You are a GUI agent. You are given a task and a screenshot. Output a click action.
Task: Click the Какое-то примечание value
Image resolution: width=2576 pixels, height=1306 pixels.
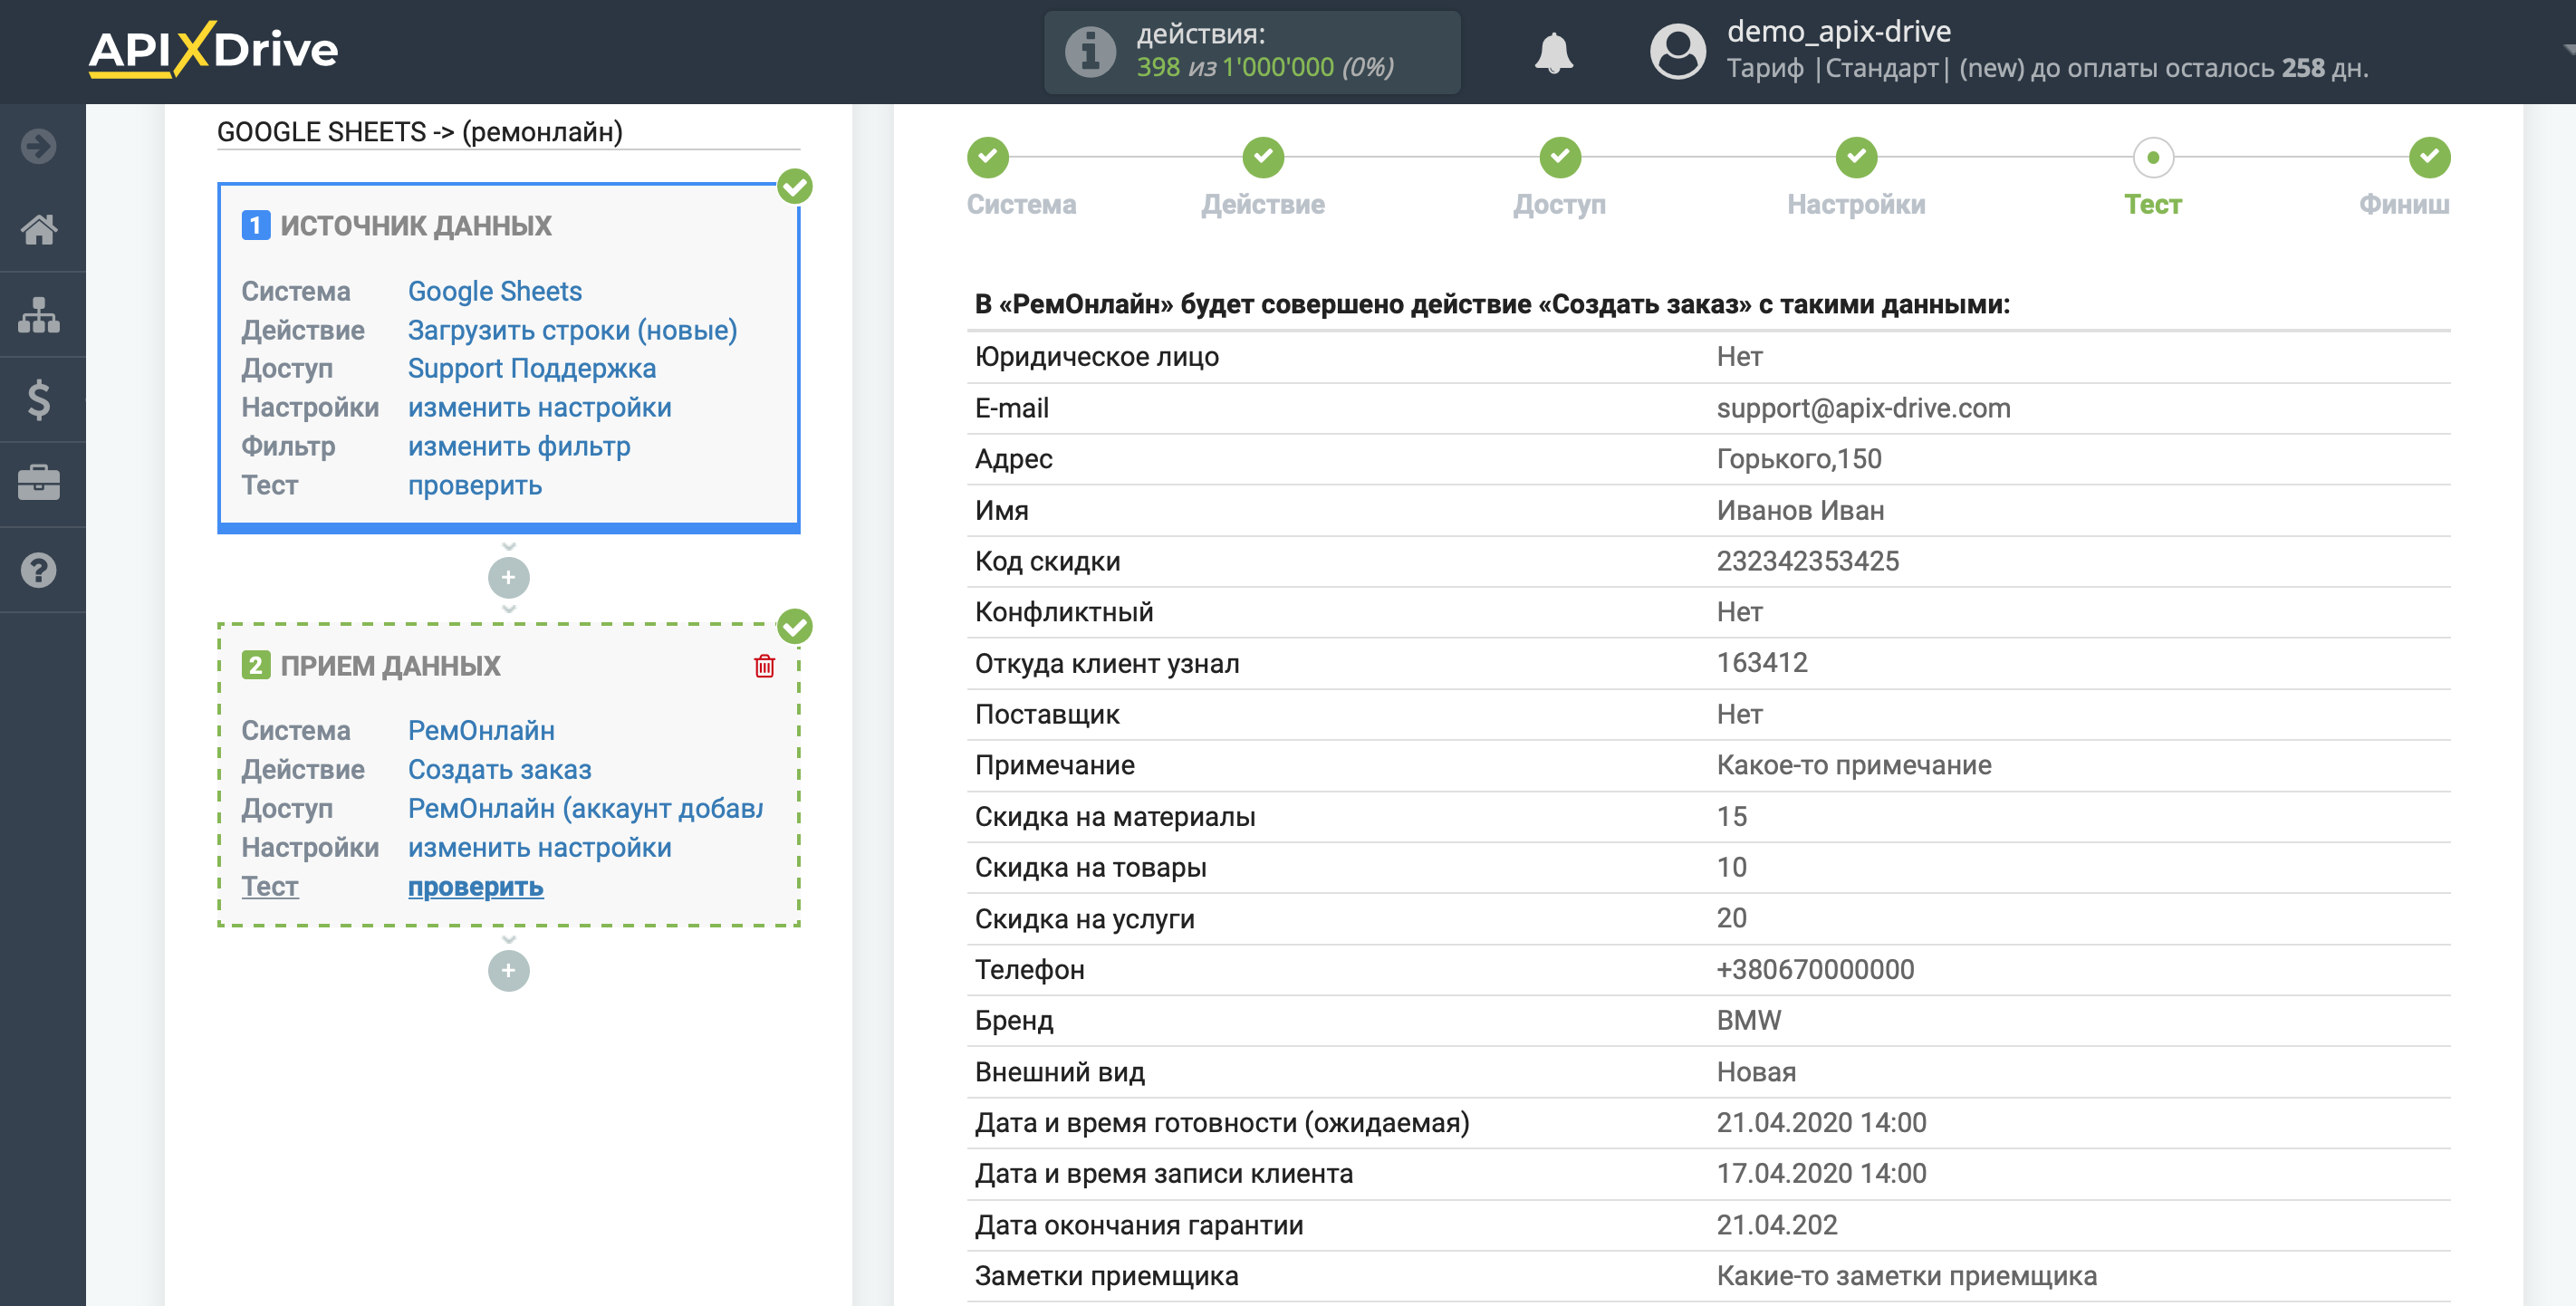point(1853,765)
